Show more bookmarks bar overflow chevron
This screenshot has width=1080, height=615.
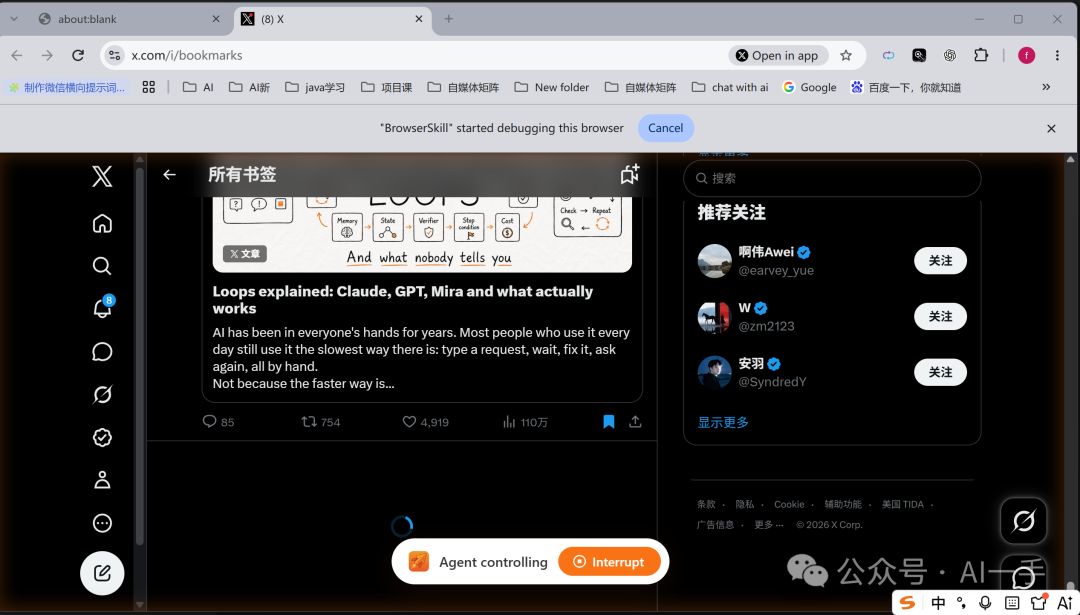pyautogui.click(x=1046, y=87)
